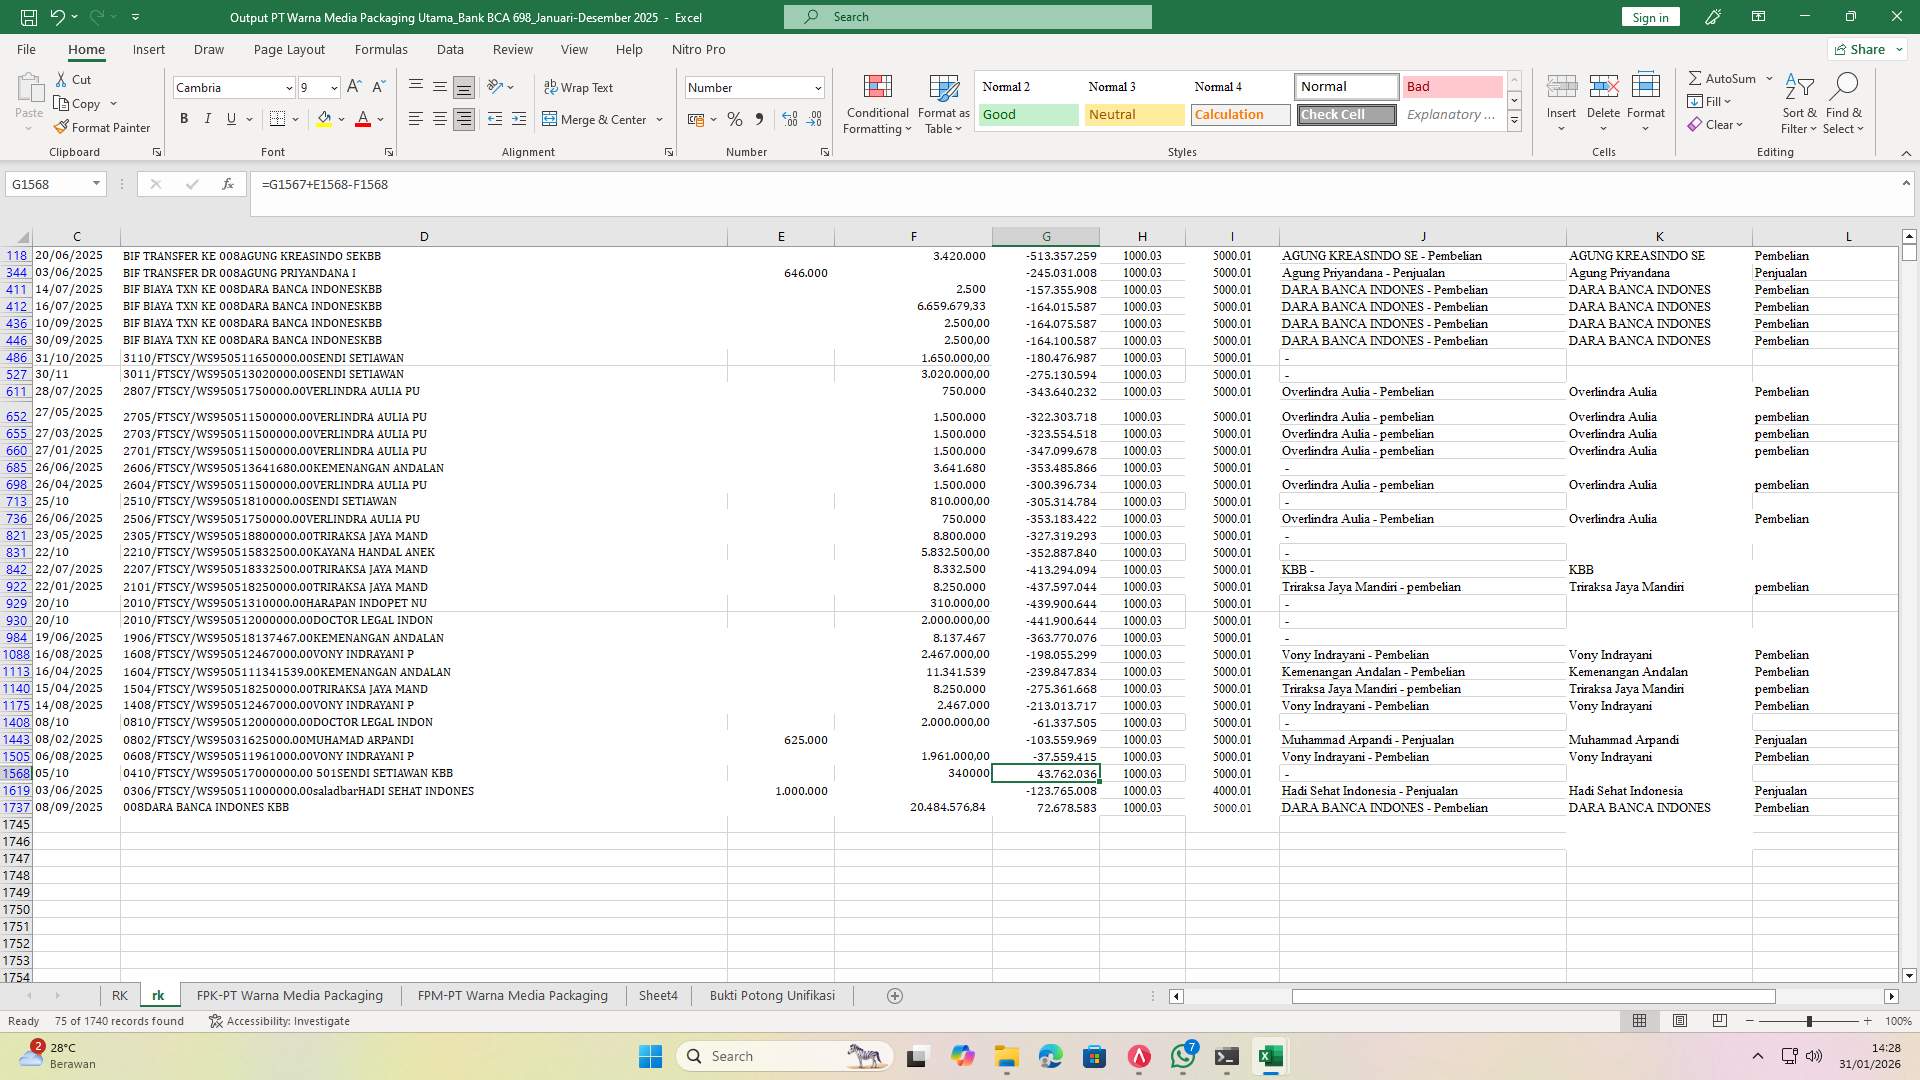
Task: Apply Merge & Center to selection
Action: click(596, 119)
